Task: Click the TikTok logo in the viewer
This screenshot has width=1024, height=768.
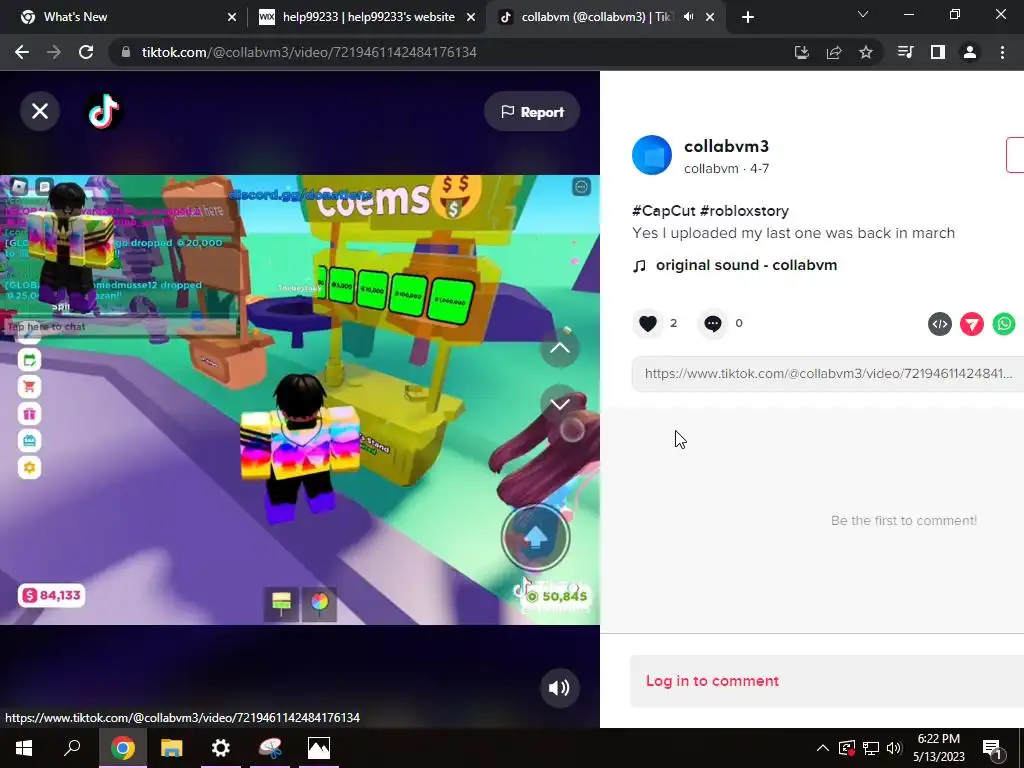Action: (104, 111)
